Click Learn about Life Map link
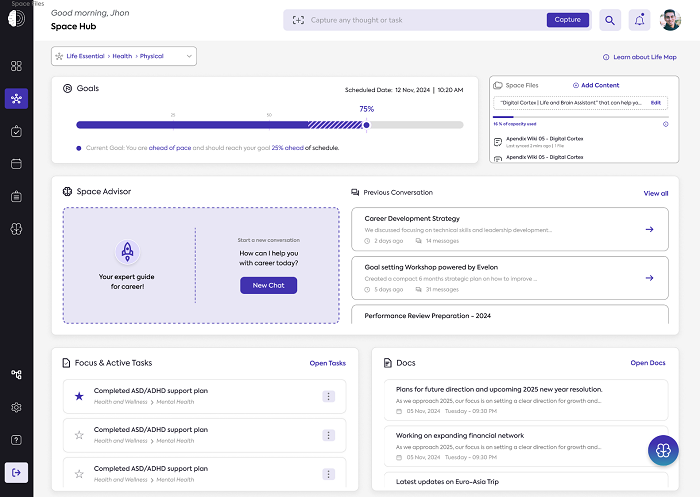Viewport: 700px width, 497px height. (640, 57)
